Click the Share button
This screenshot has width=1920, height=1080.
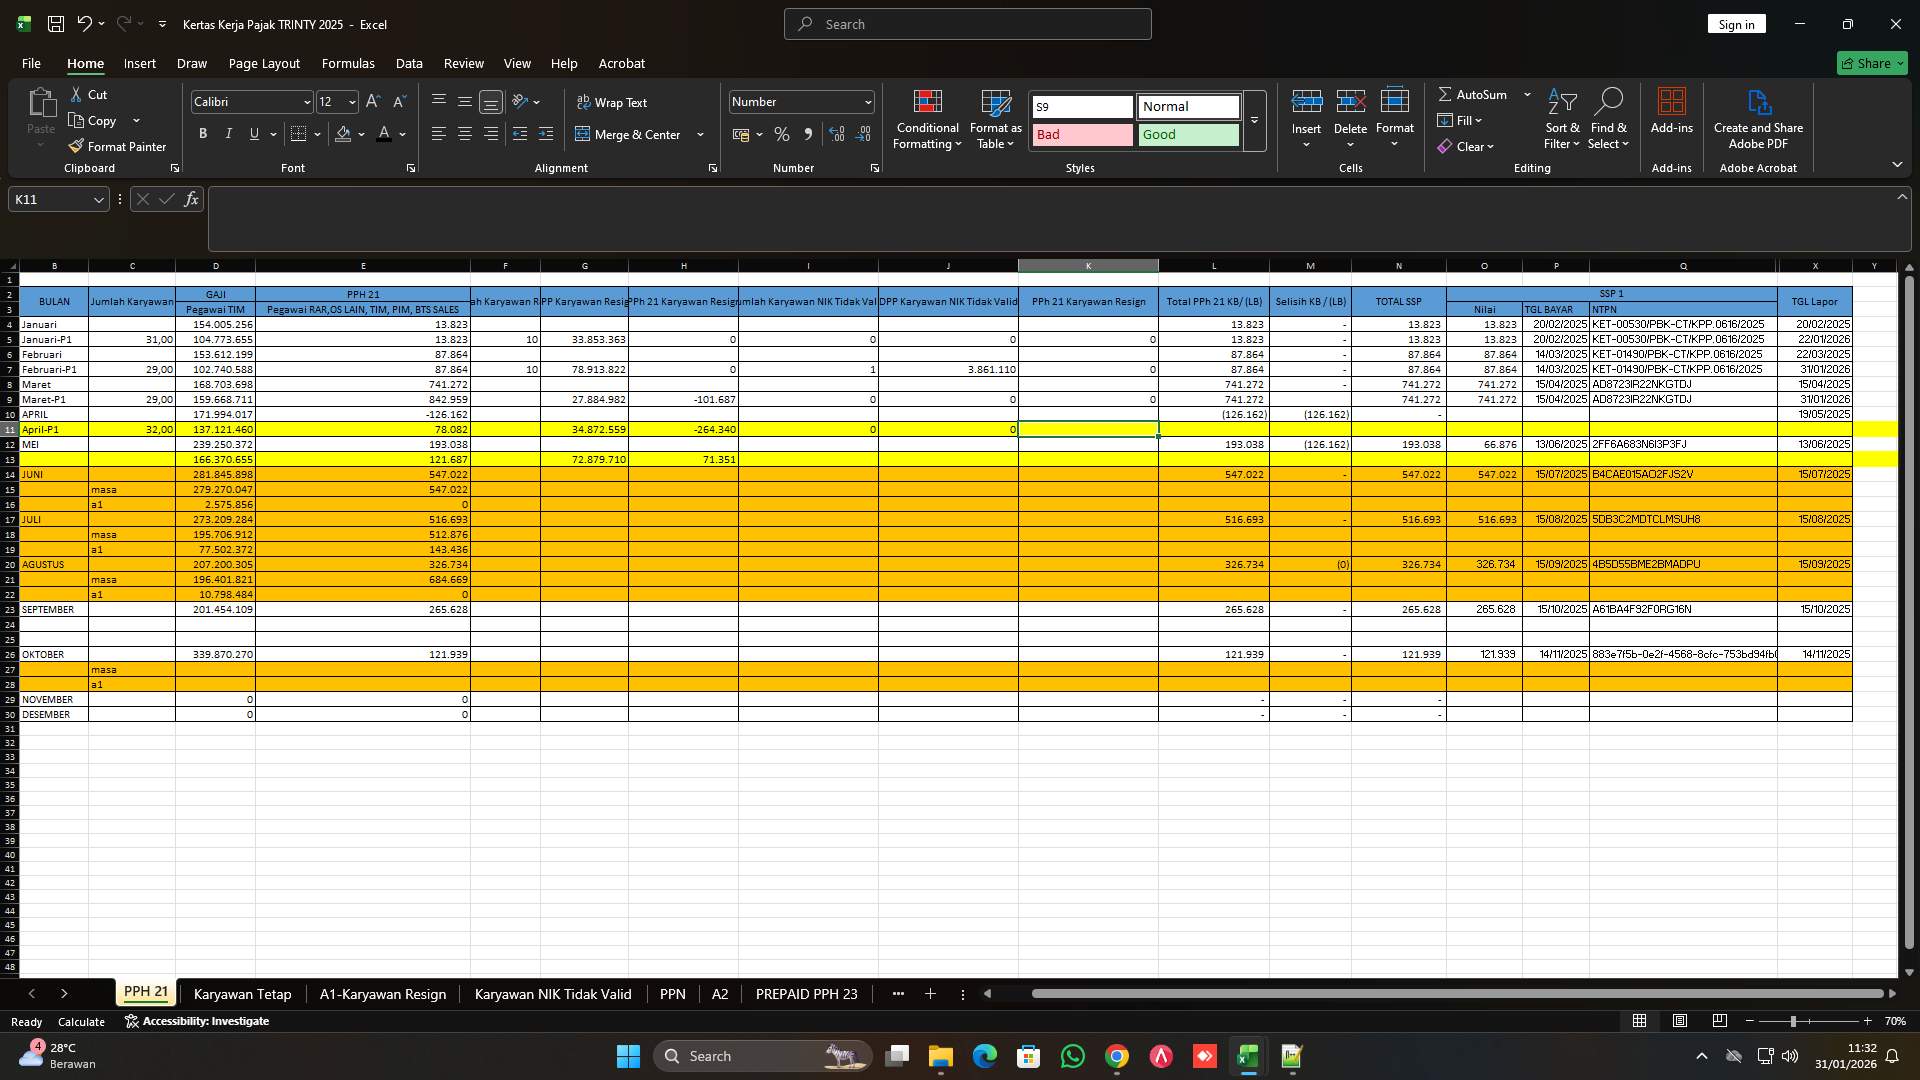tap(1871, 63)
